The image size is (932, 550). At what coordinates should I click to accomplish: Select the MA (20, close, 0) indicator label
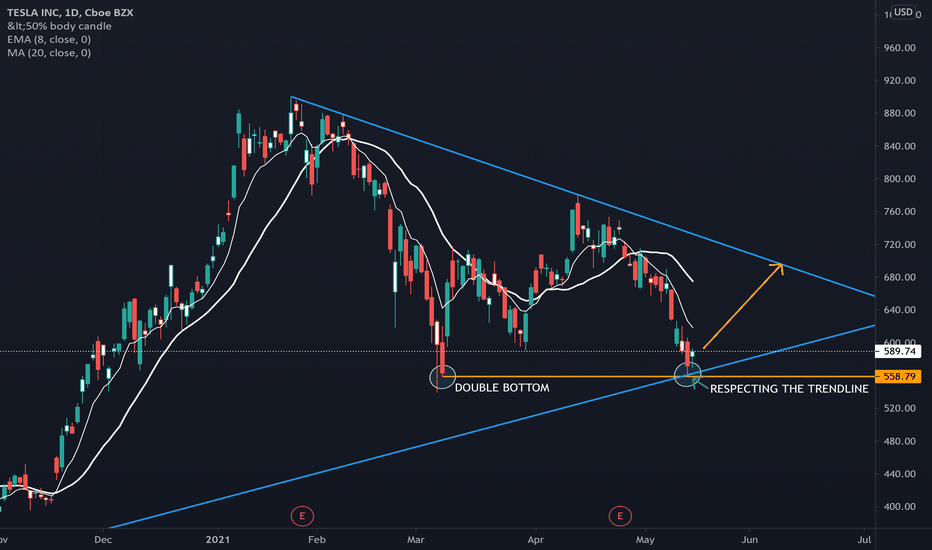(49, 53)
